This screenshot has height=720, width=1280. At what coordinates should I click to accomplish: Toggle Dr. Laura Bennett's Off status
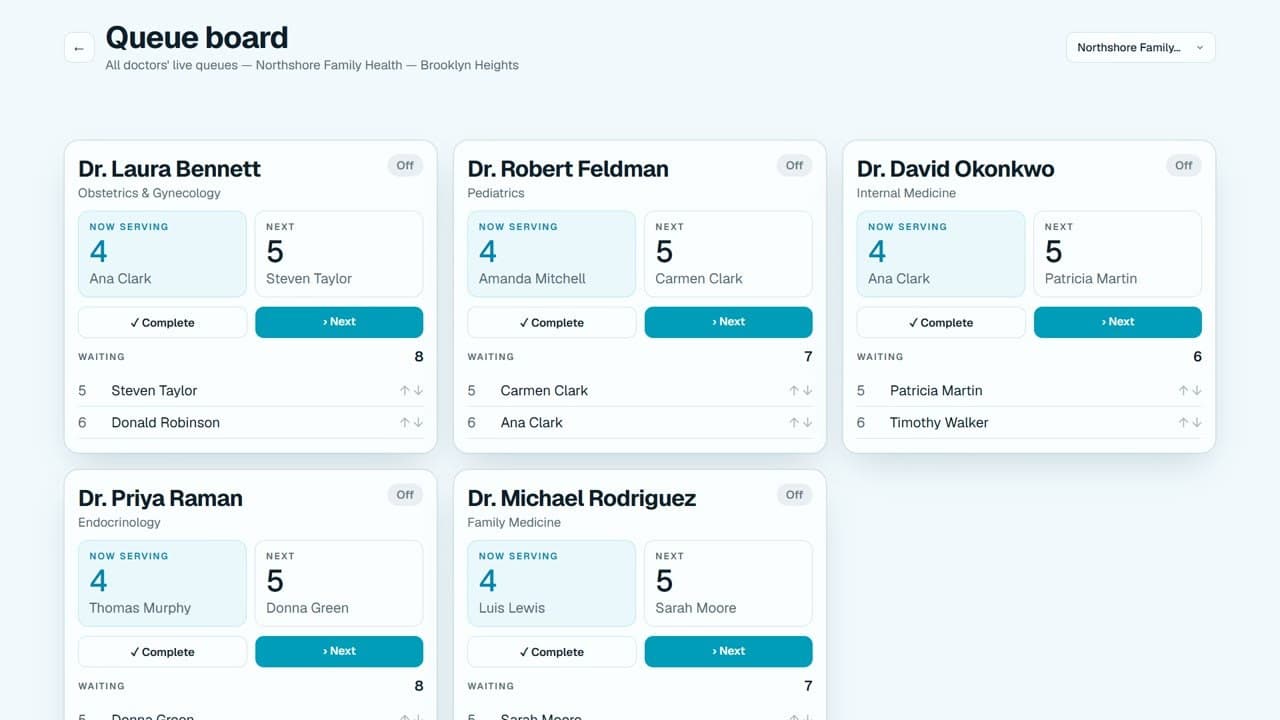click(405, 166)
